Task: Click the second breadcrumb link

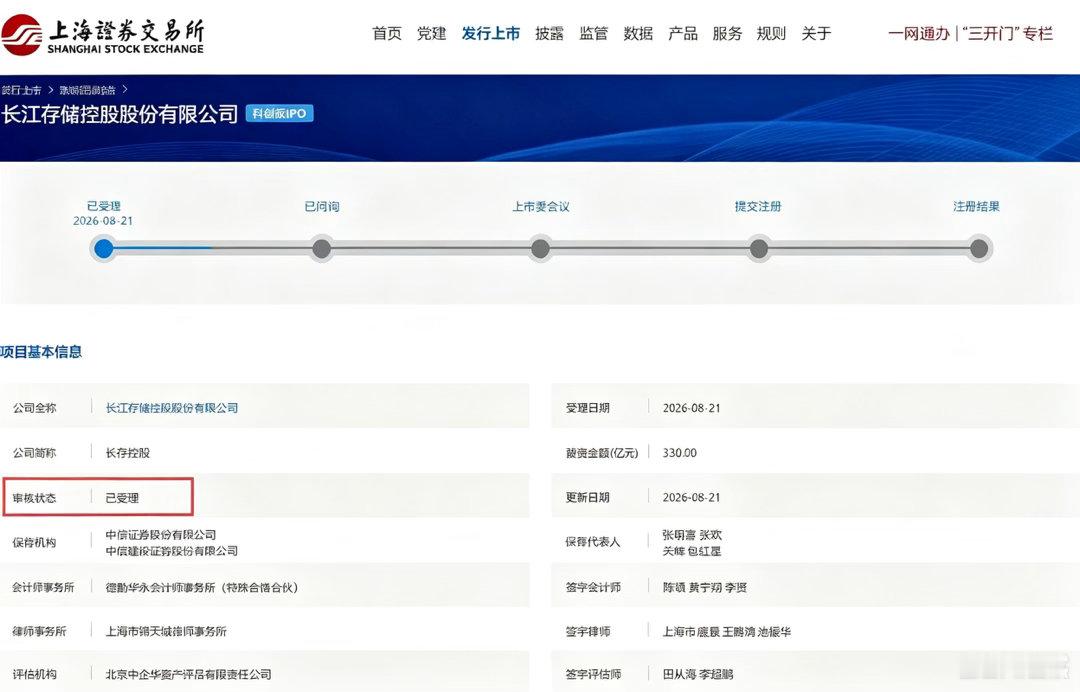Action: (87, 90)
